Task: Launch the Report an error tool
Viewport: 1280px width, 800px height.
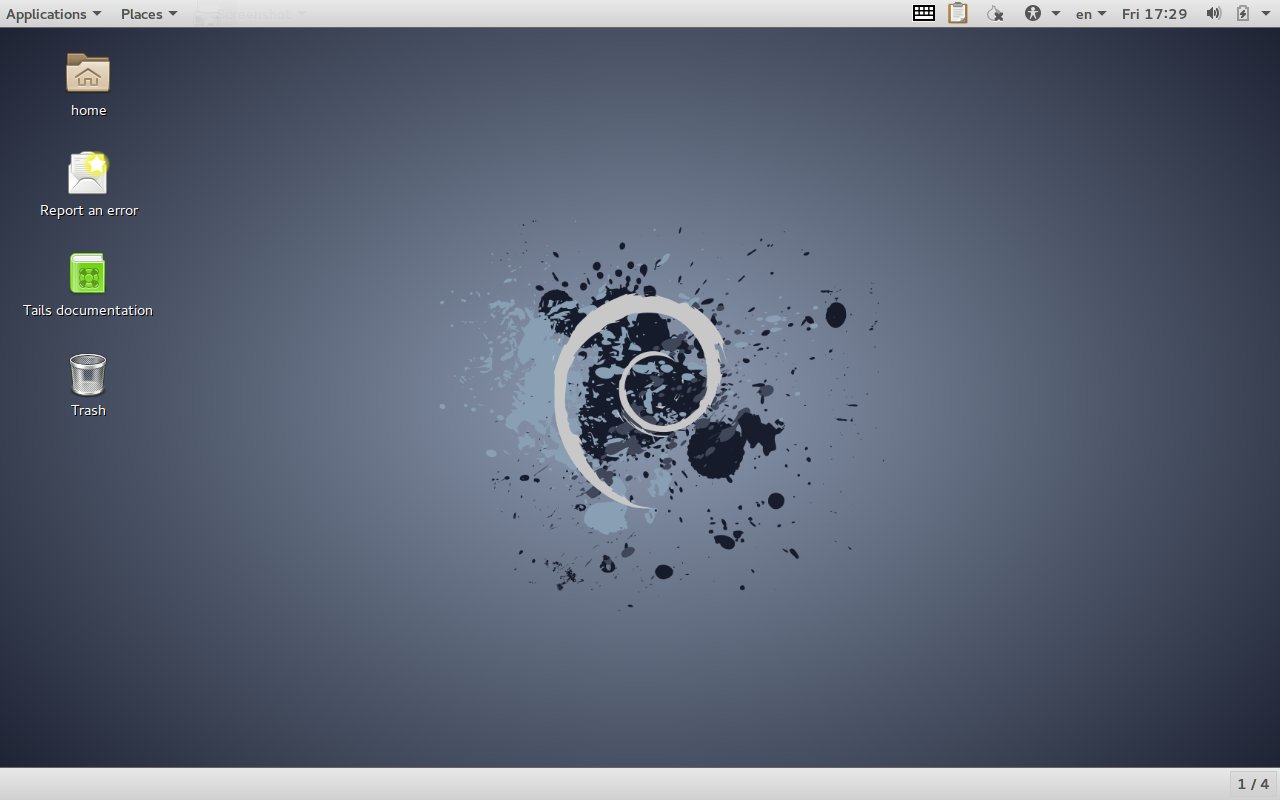Action: click(x=88, y=173)
